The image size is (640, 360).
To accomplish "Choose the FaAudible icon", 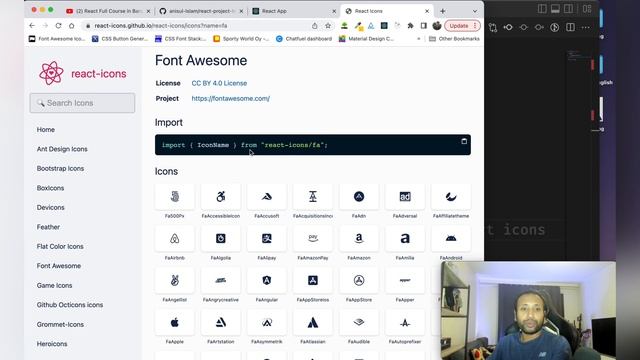I will (359, 323).
